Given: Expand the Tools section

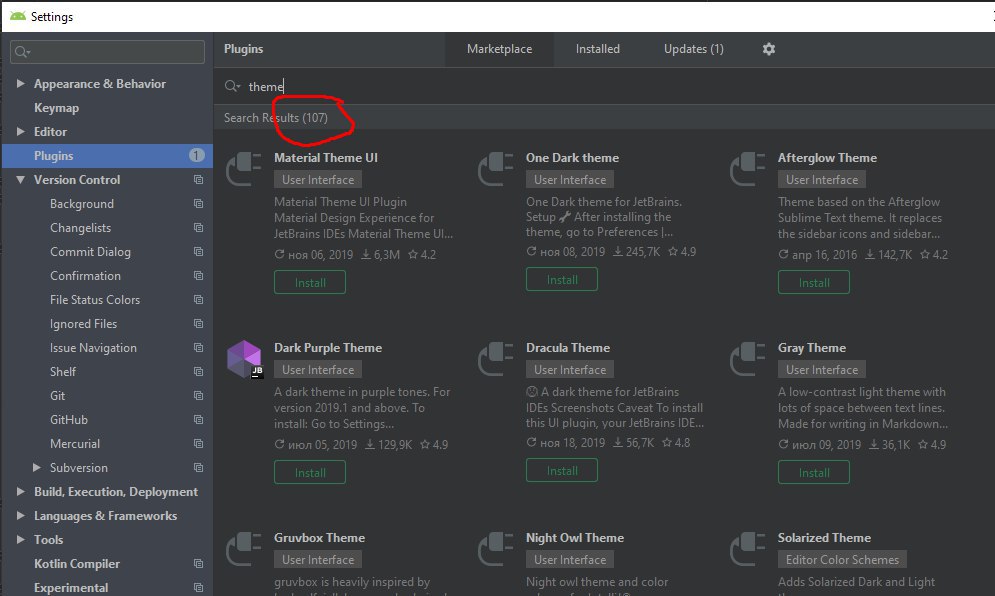Looking at the screenshot, I should tap(20, 540).
